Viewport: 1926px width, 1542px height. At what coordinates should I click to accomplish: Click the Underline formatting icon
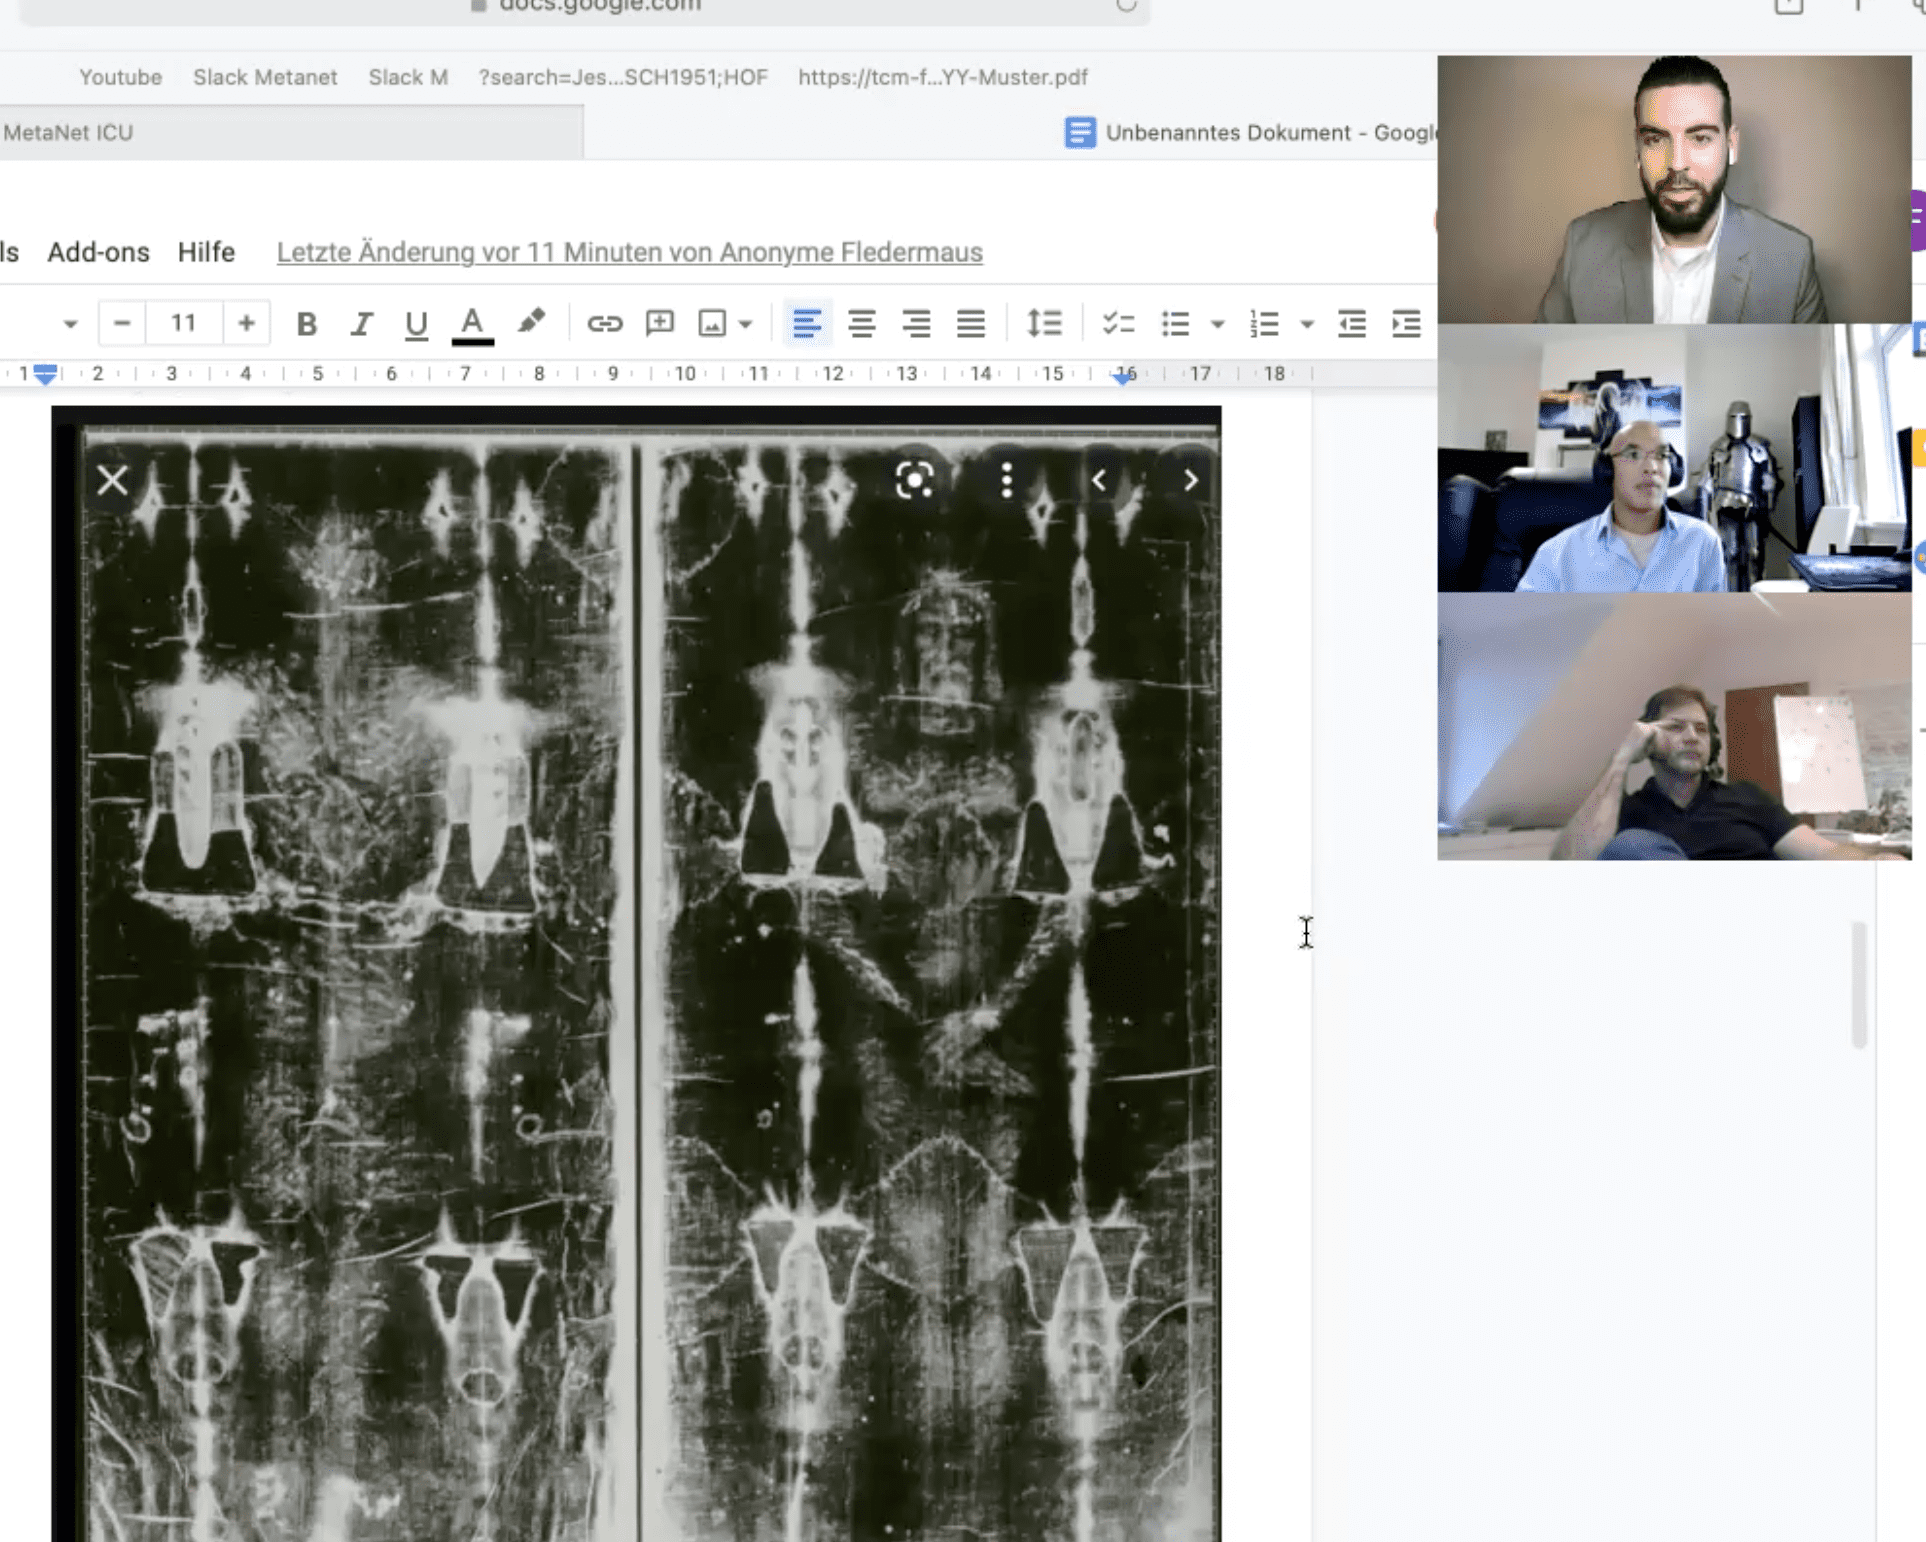pos(417,323)
